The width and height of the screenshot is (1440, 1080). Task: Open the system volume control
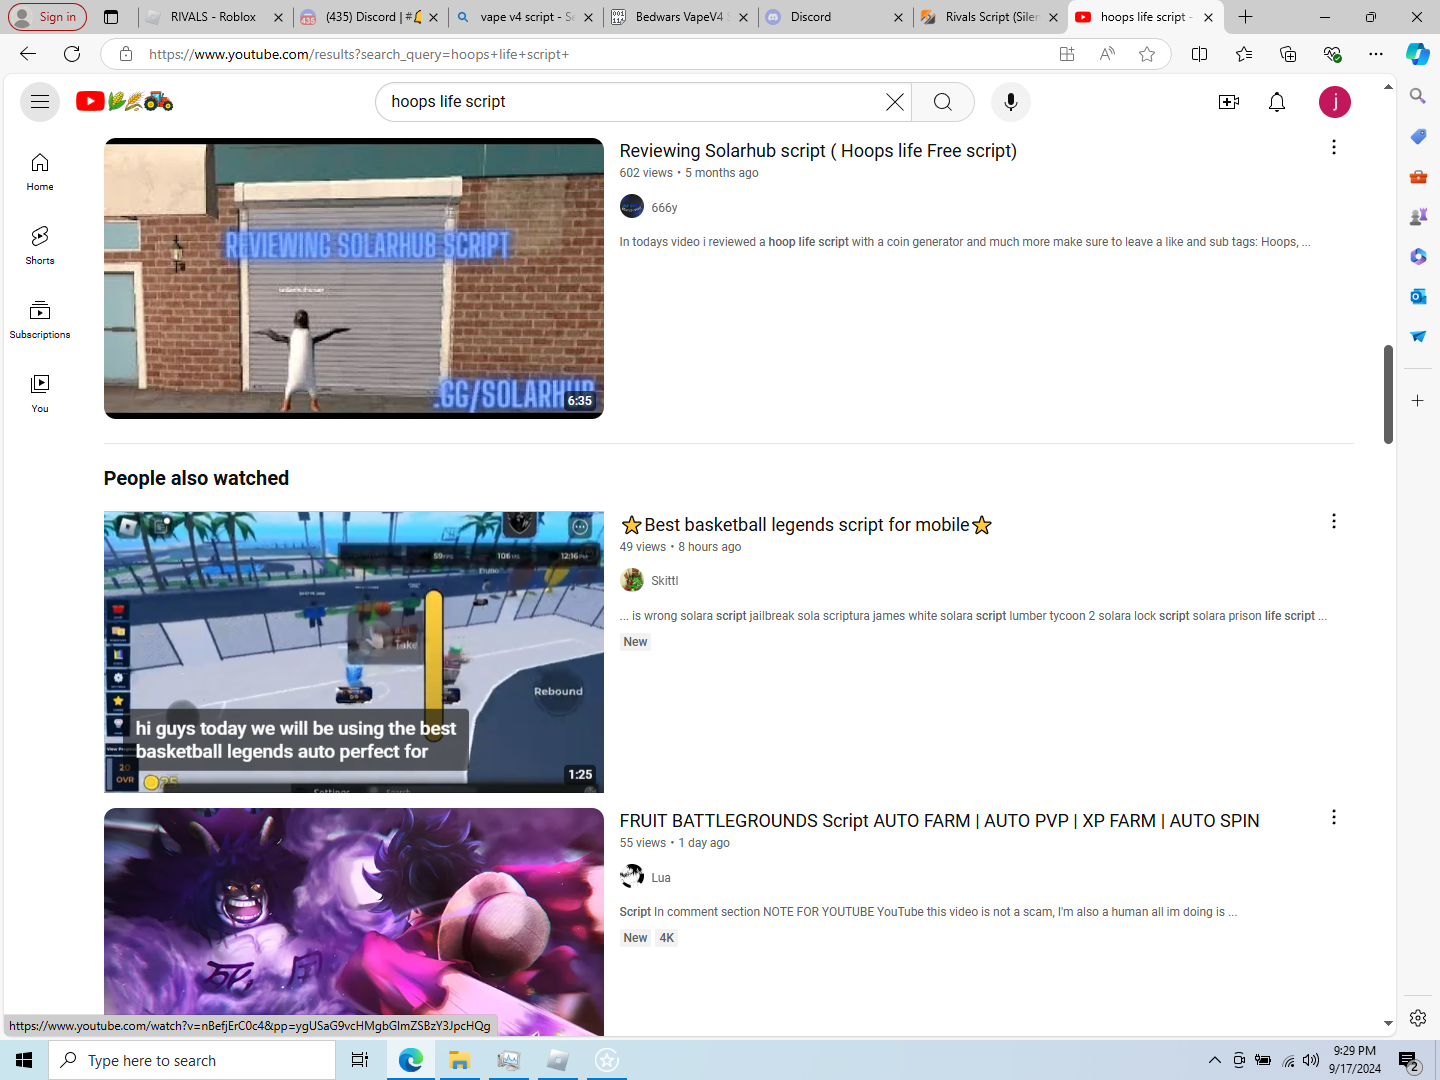[1311, 1060]
